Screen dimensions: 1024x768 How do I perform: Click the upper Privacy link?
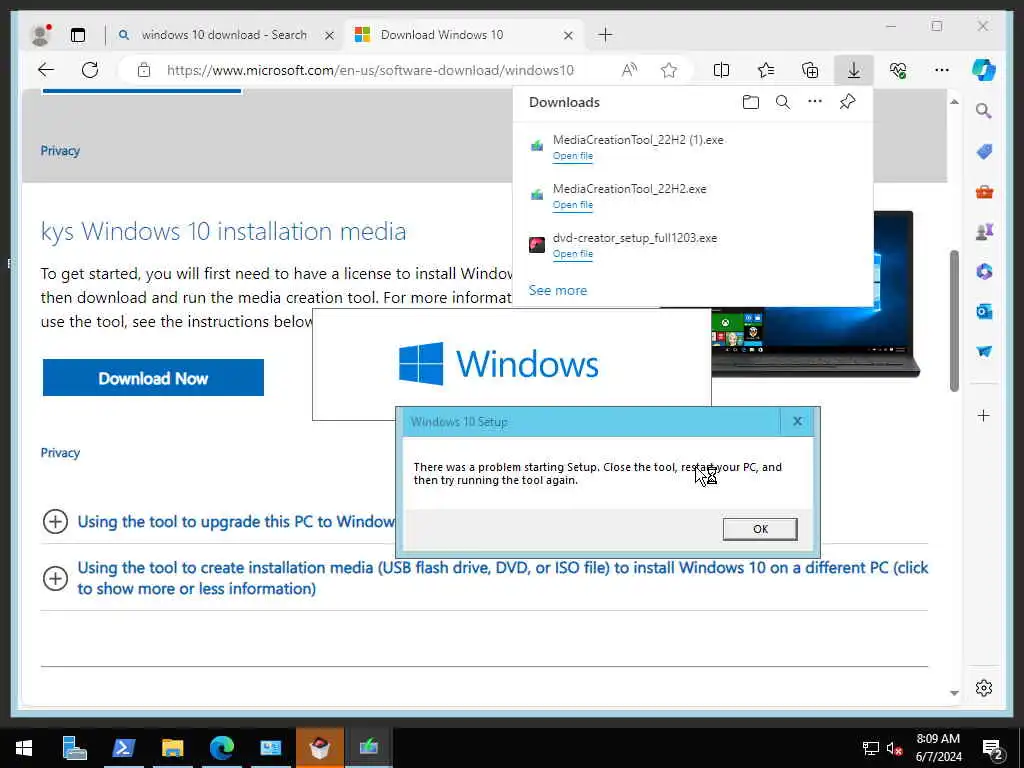[60, 150]
